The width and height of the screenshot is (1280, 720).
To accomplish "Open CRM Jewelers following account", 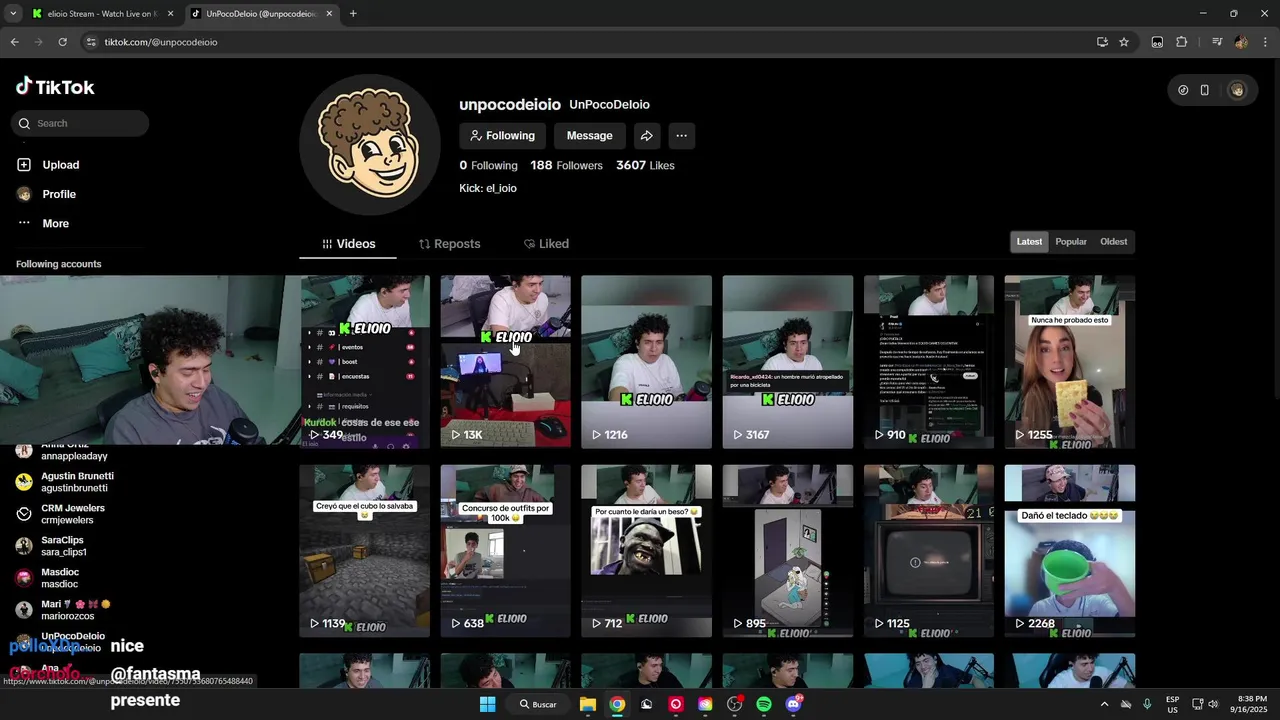I will (62, 514).
